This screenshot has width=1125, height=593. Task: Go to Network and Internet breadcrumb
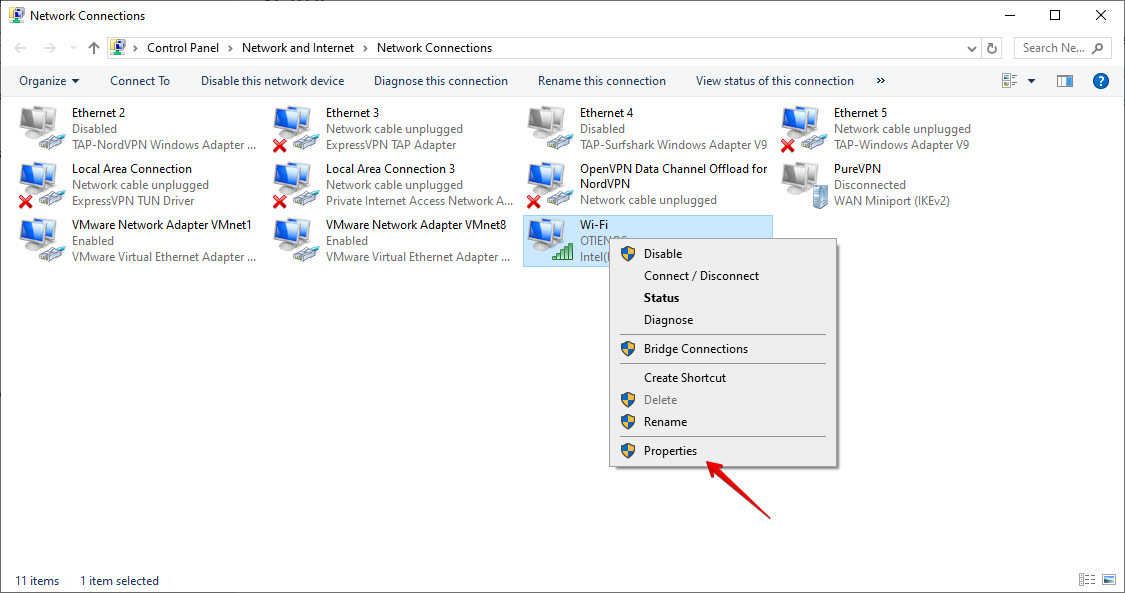pyautogui.click(x=298, y=48)
